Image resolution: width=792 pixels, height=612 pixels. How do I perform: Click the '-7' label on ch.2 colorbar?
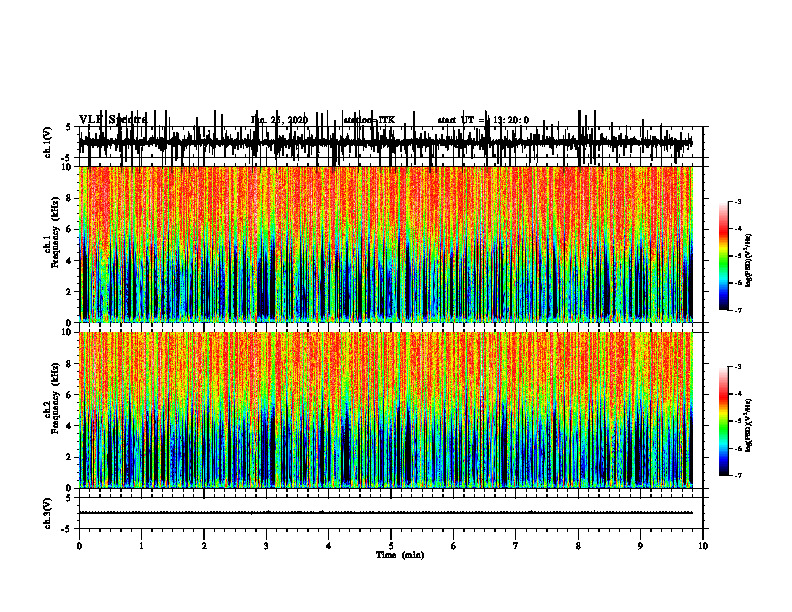click(x=738, y=476)
